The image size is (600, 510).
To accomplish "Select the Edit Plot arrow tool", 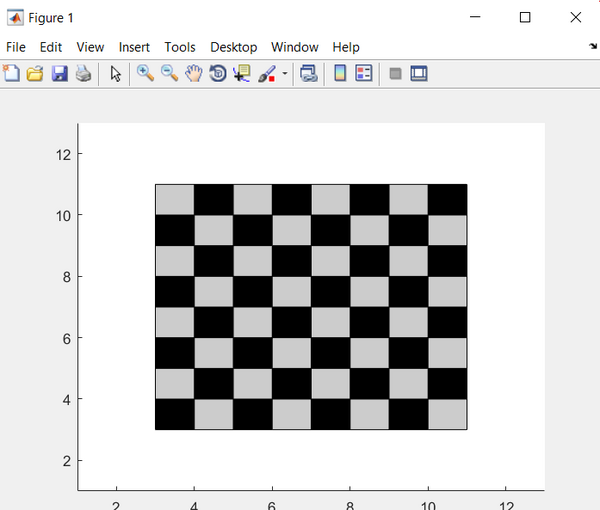I will pos(115,73).
